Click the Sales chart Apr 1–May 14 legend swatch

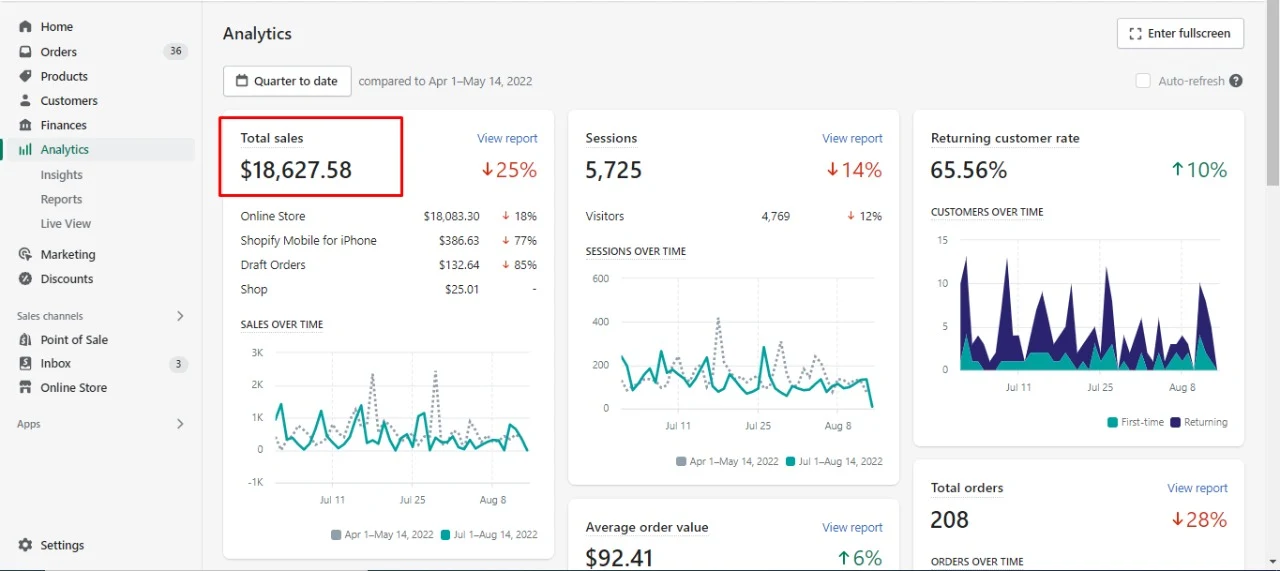coord(336,535)
